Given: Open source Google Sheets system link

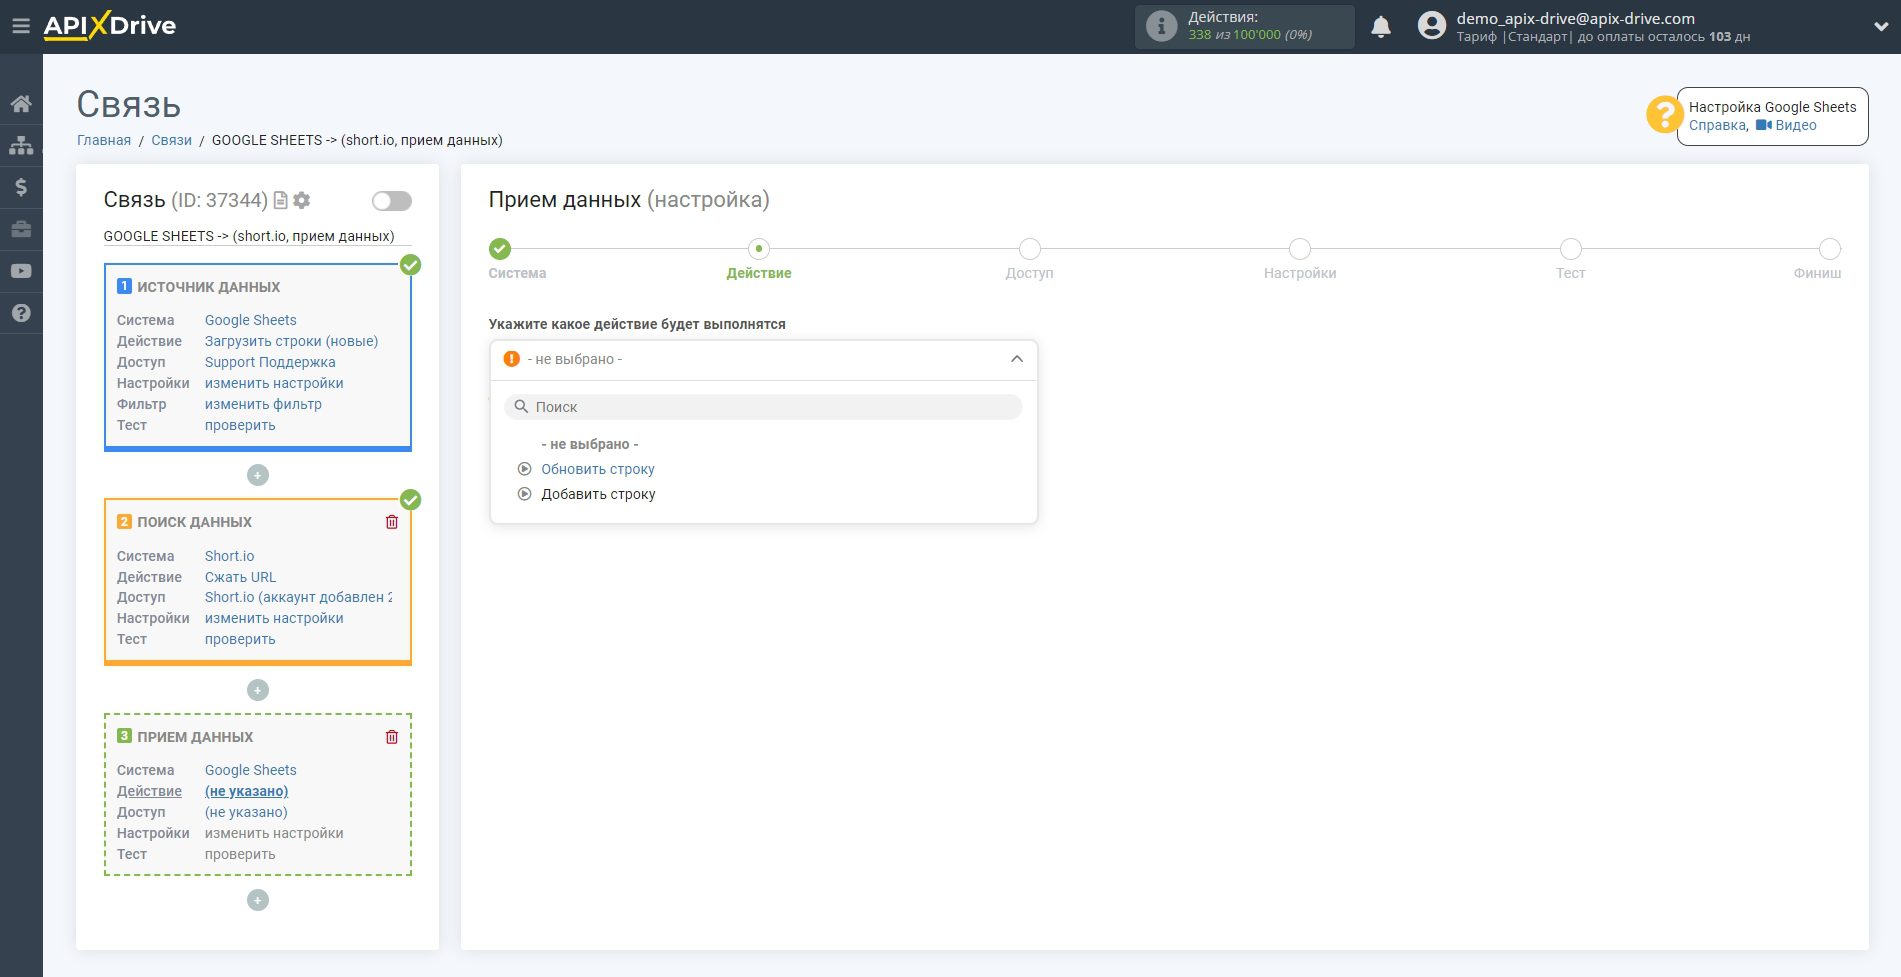Looking at the screenshot, I should (x=251, y=320).
